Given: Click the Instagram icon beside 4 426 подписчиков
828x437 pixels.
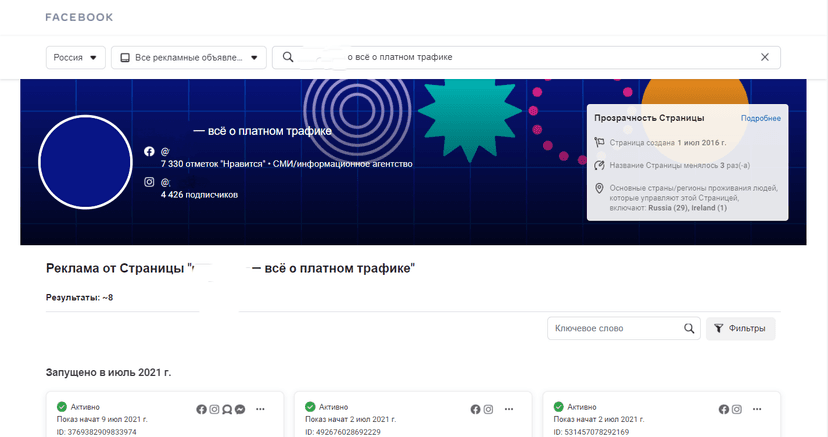Looking at the screenshot, I should click(149, 182).
